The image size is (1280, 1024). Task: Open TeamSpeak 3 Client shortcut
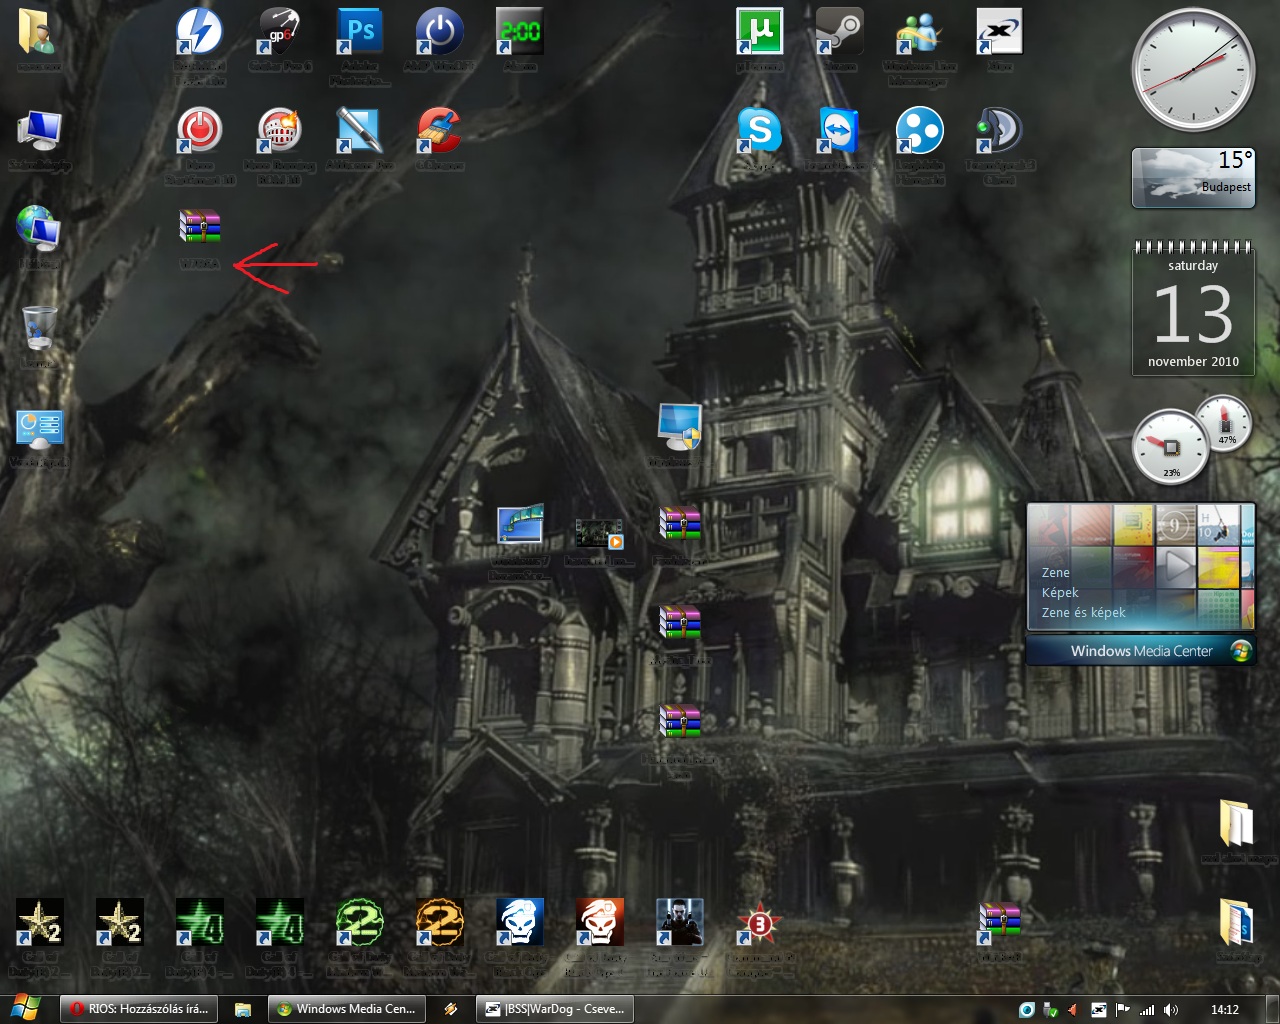point(999,130)
